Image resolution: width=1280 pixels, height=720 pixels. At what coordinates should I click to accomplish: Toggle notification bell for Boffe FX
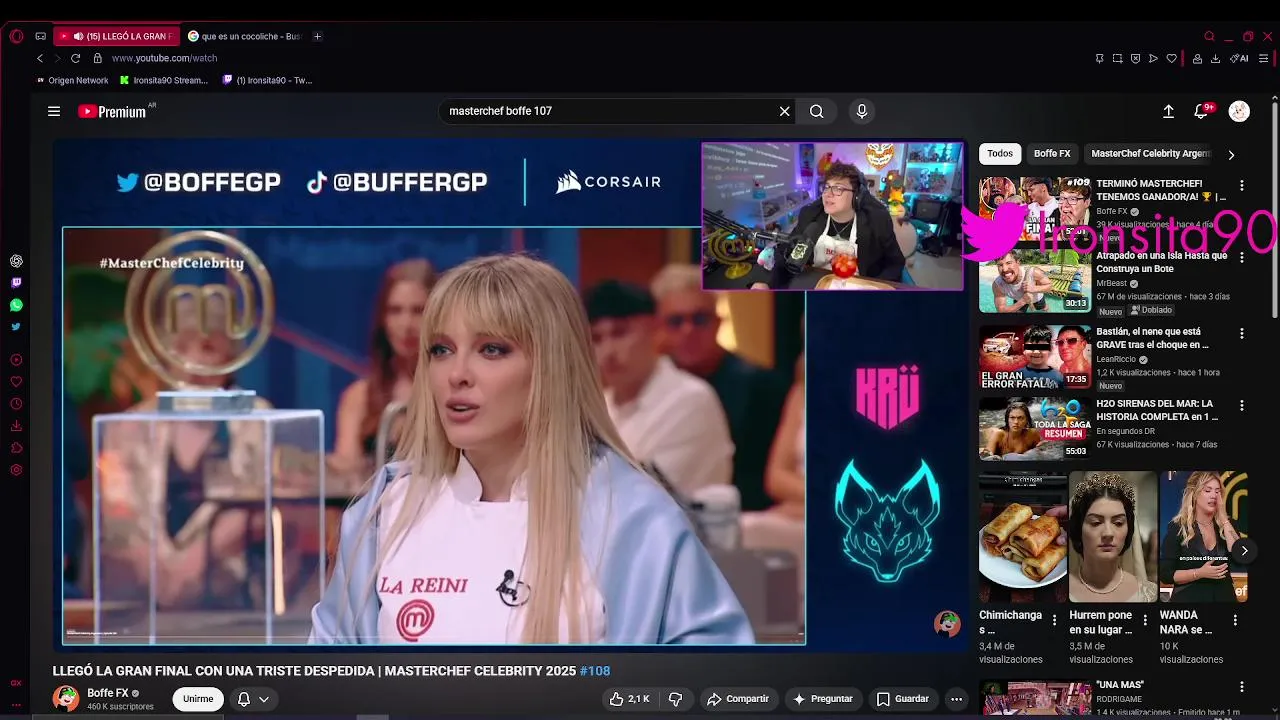pos(243,699)
